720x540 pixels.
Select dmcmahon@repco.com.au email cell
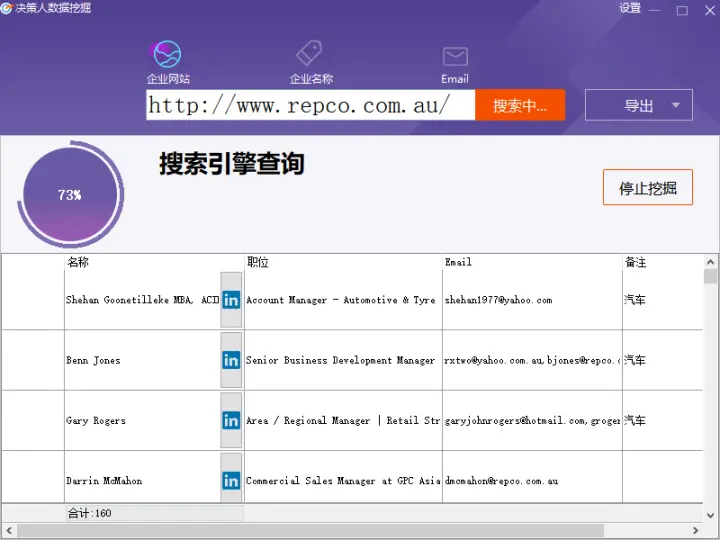click(532, 481)
